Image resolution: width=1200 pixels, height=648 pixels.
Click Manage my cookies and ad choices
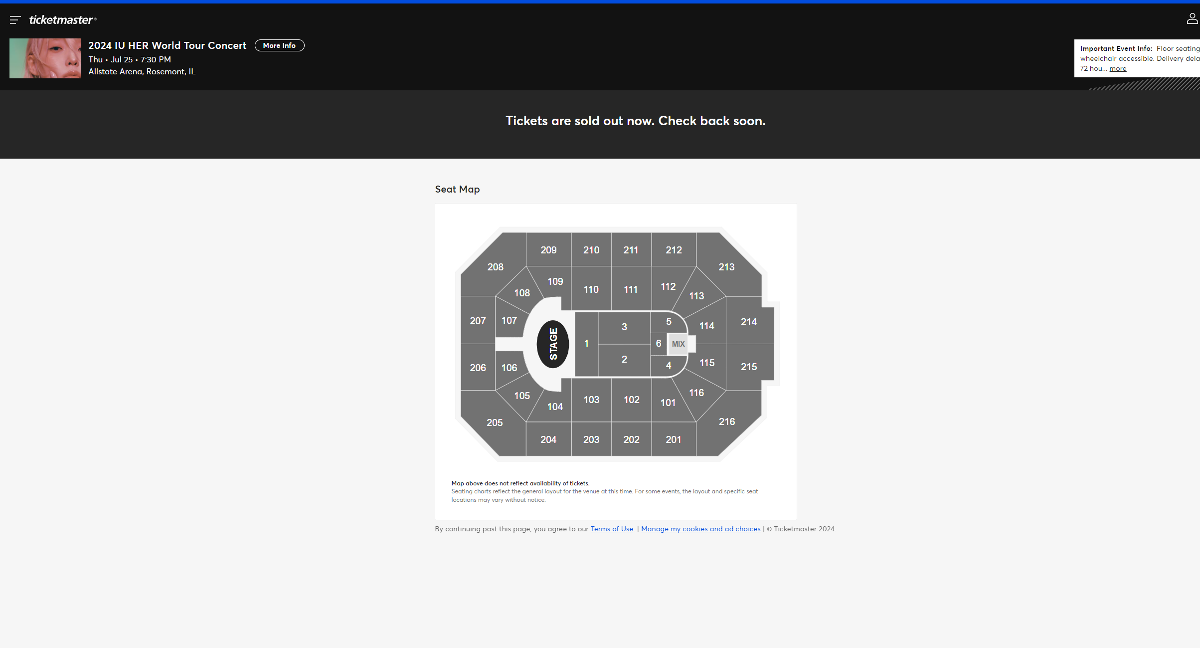(700, 528)
